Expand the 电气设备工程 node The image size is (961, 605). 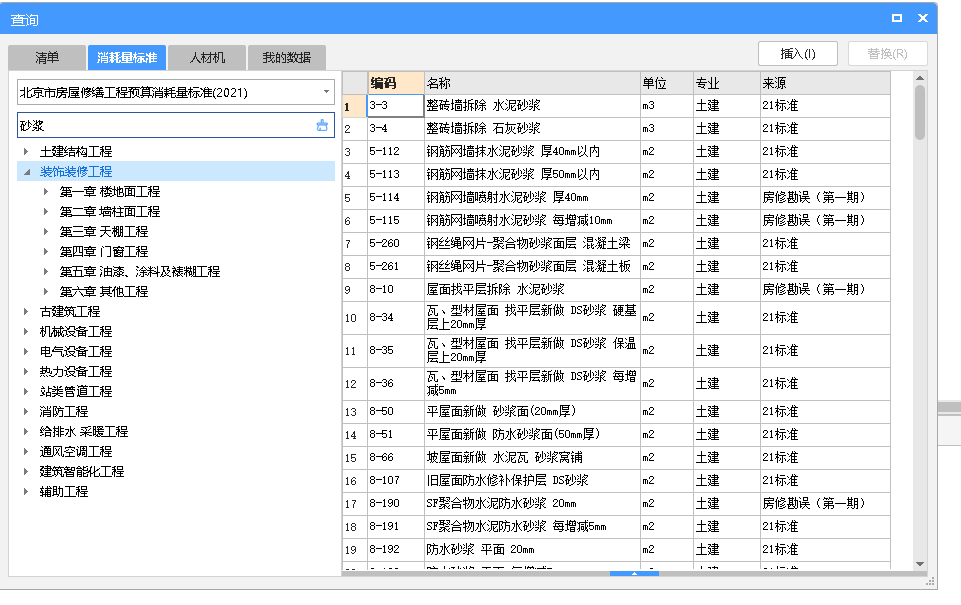pyautogui.click(x=26, y=351)
